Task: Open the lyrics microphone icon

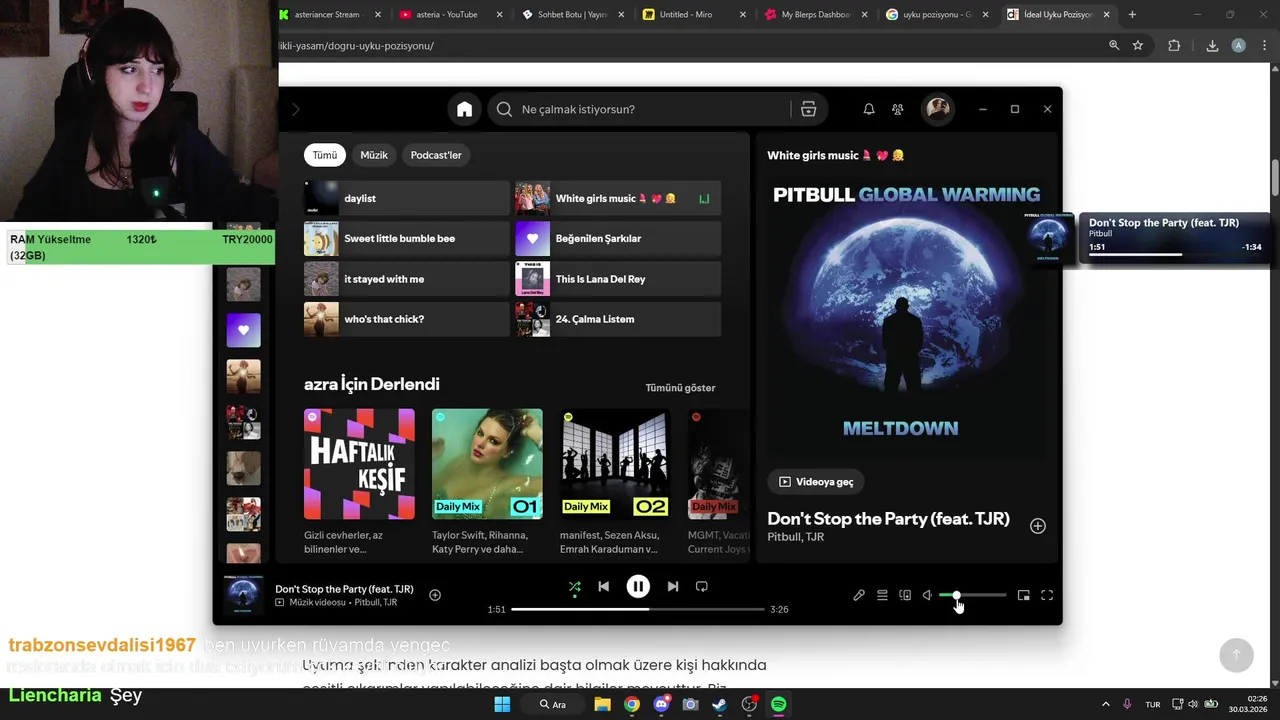Action: coord(858,595)
